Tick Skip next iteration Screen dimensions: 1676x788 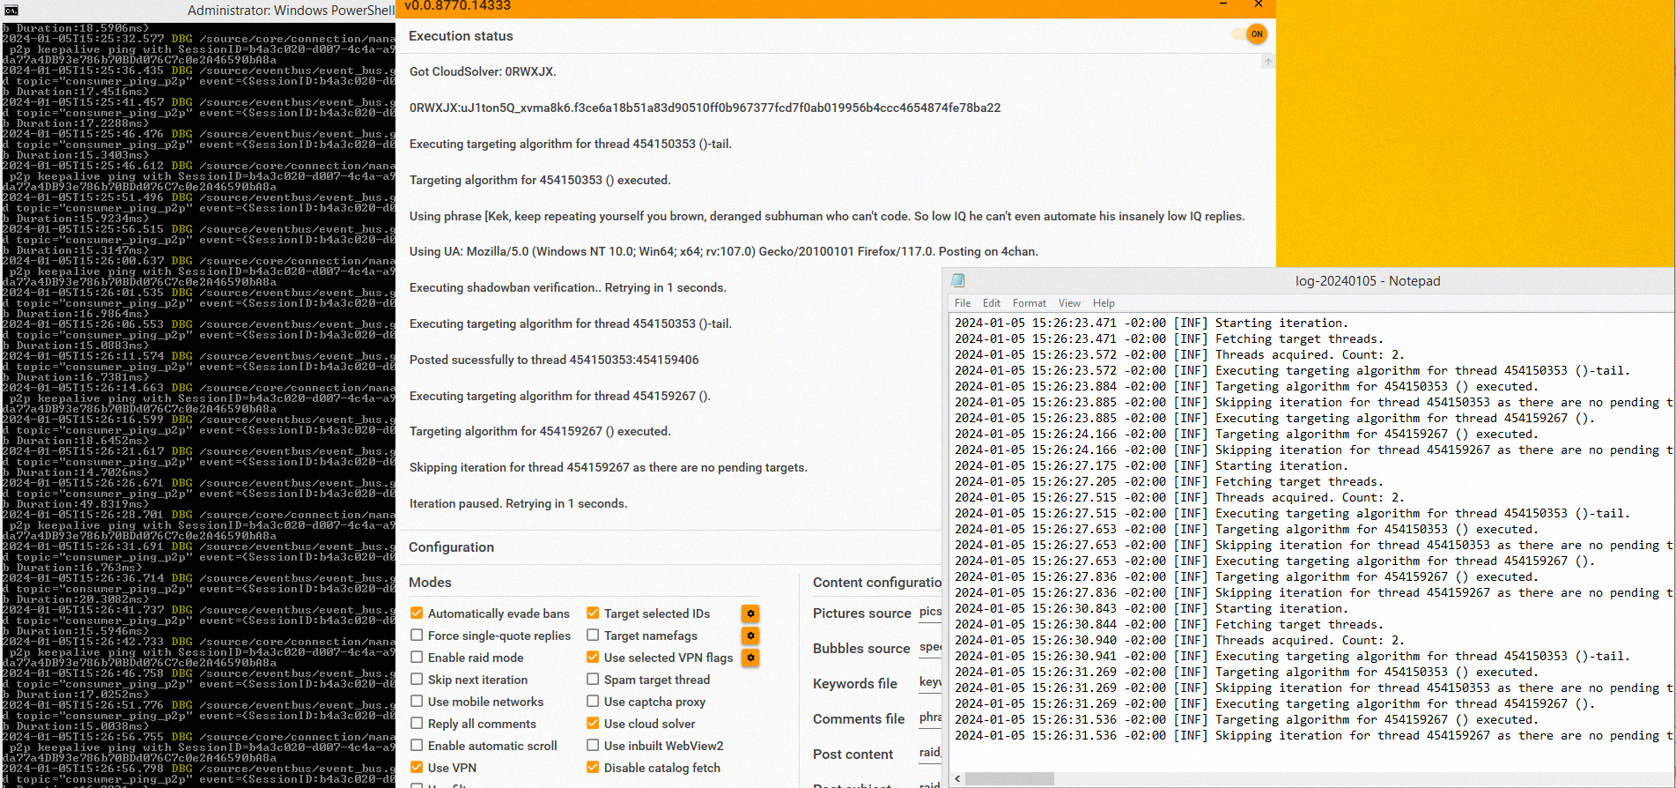(417, 680)
